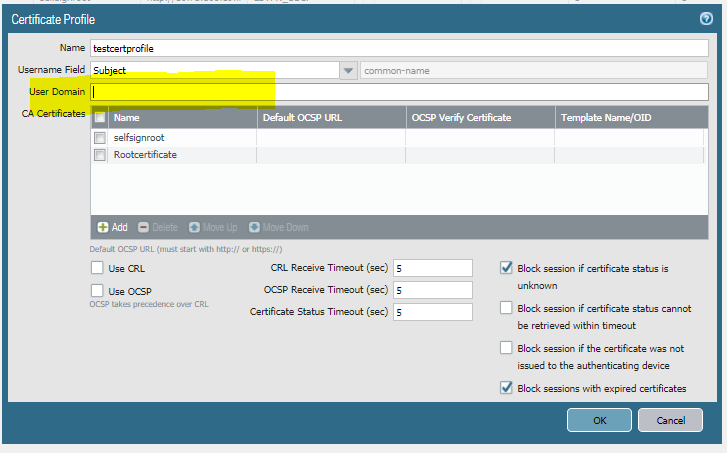Click the Move Up arrow icon
This screenshot has height=453, width=727.
(194, 227)
